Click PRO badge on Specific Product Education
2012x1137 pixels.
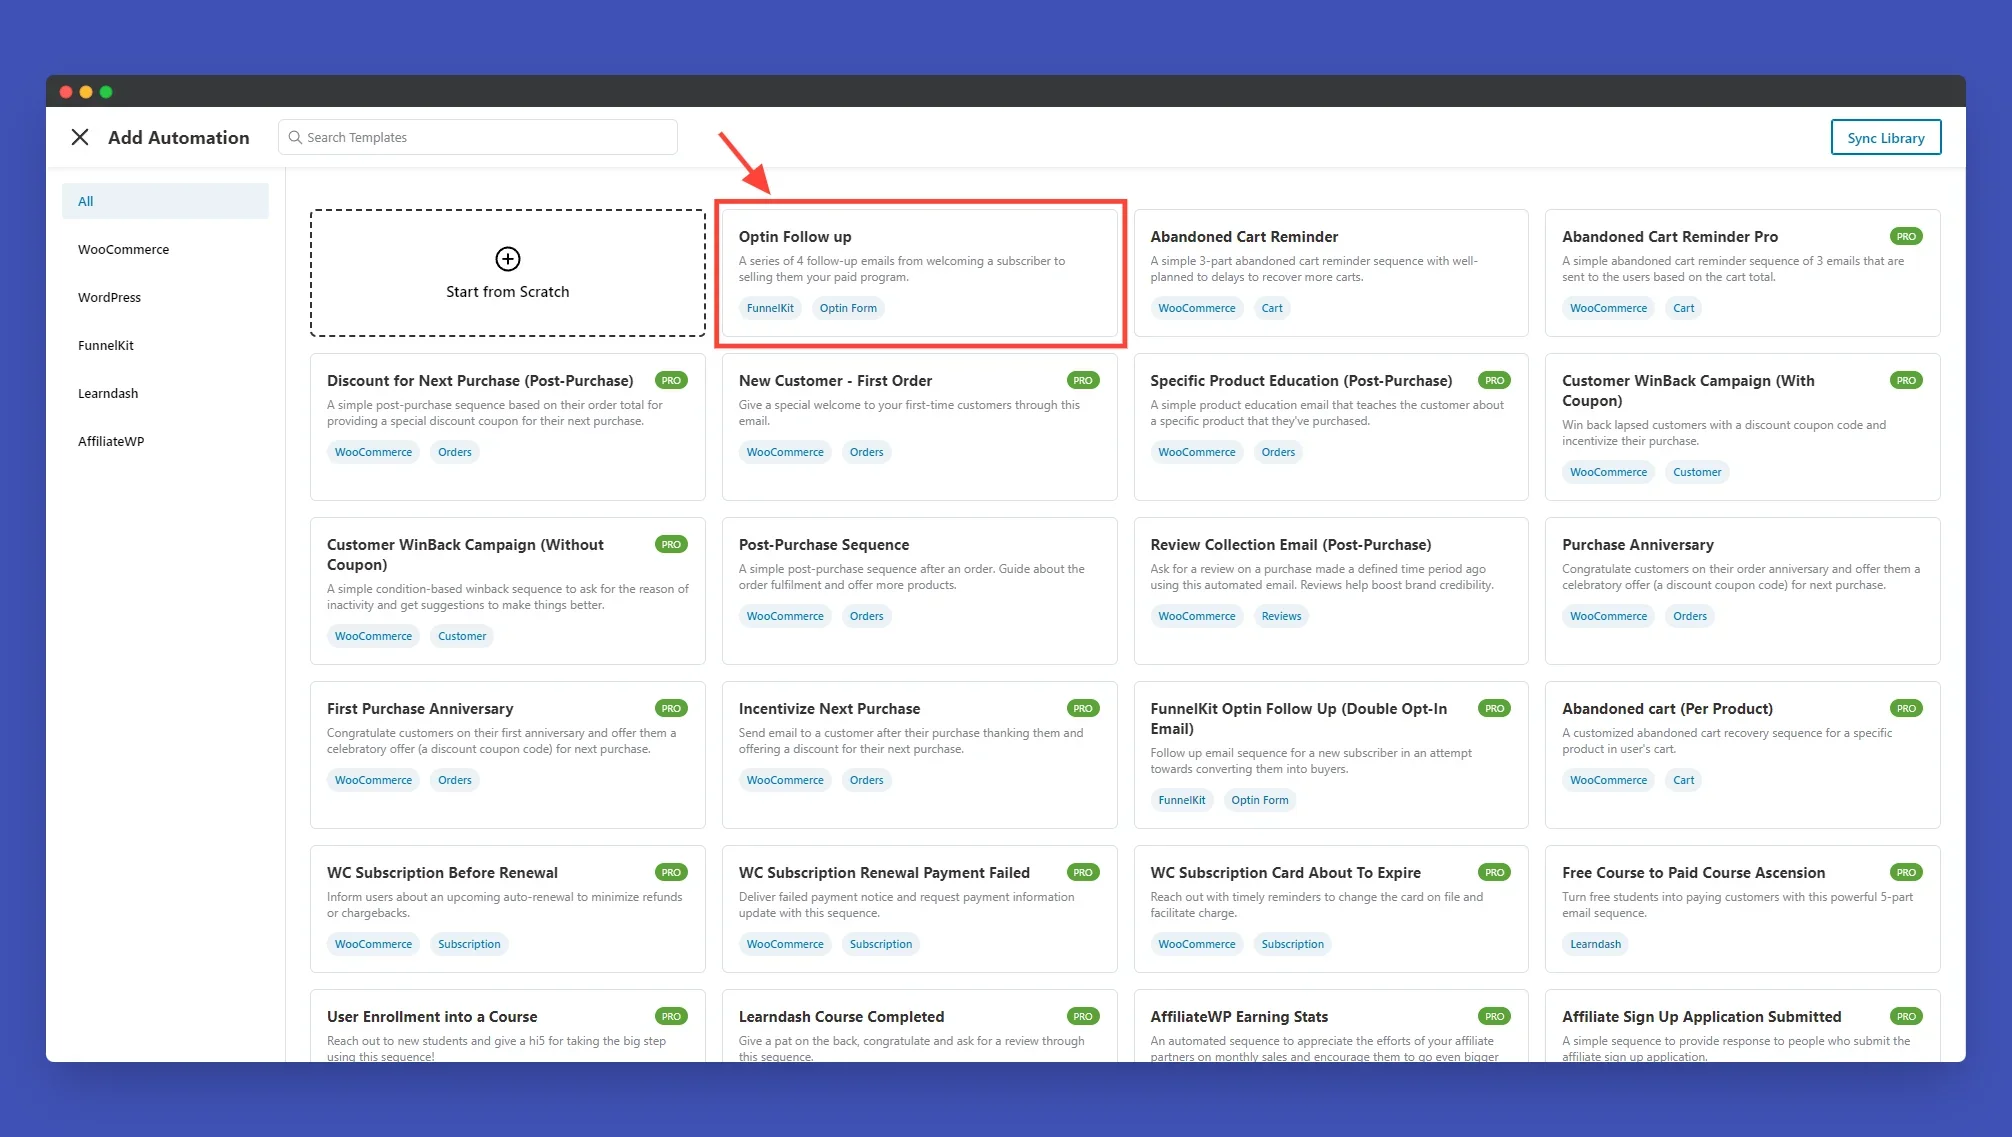coord(1494,381)
